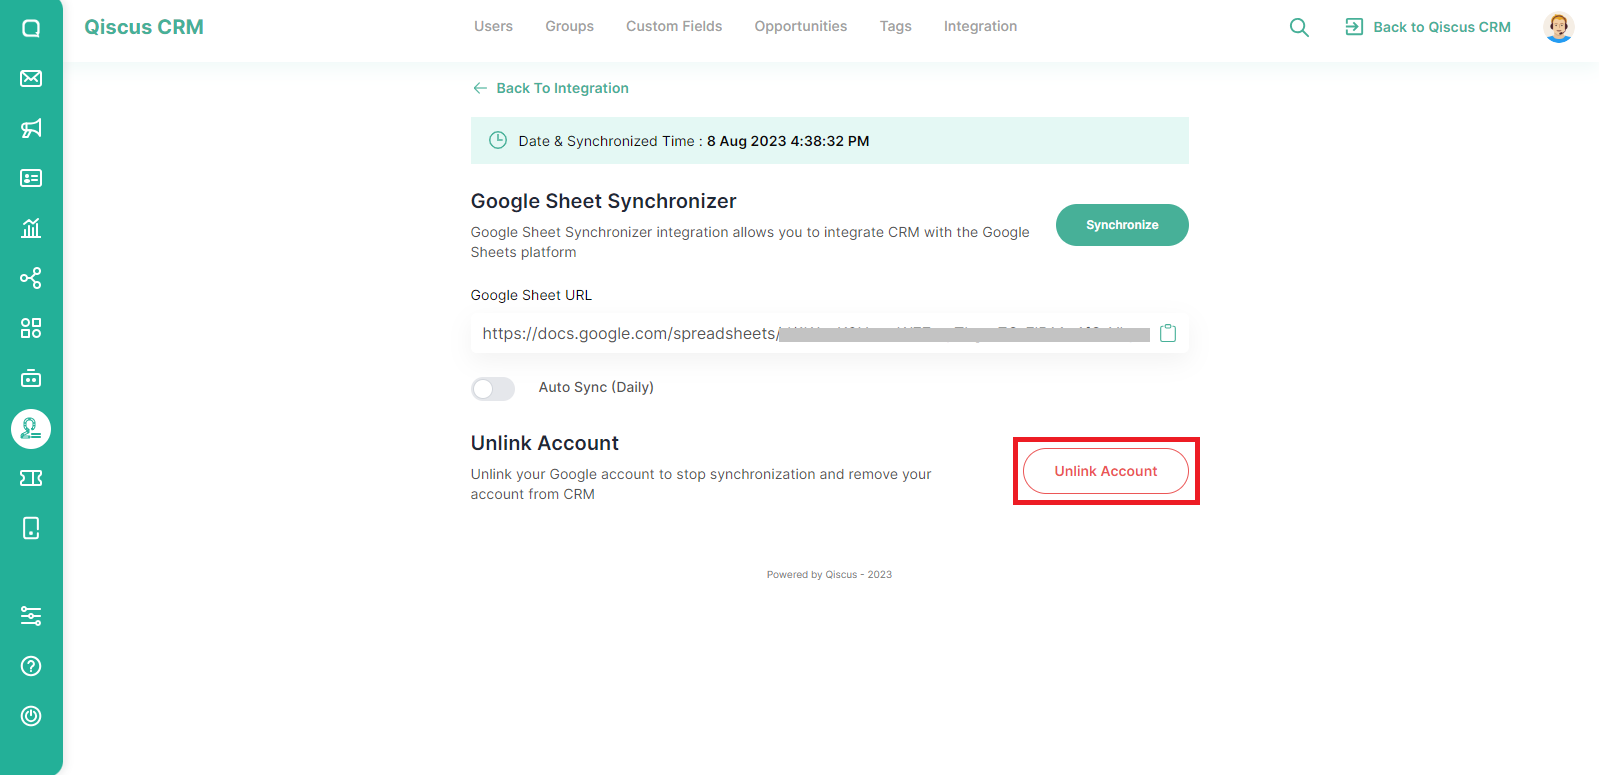Click the Unlink Account button
The width and height of the screenshot is (1599, 775).
1106,471
